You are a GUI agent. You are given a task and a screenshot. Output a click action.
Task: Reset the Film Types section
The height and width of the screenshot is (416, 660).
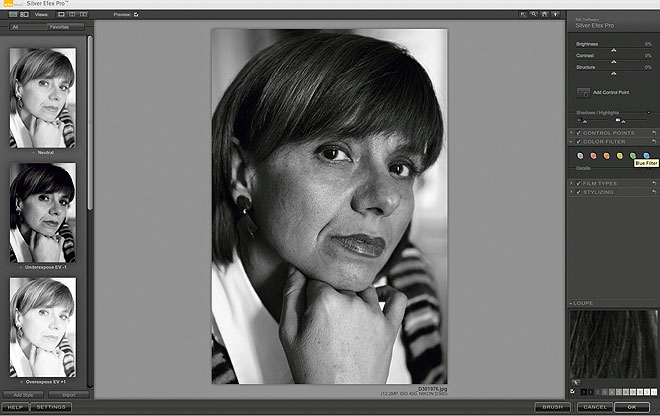(x=654, y=183)
